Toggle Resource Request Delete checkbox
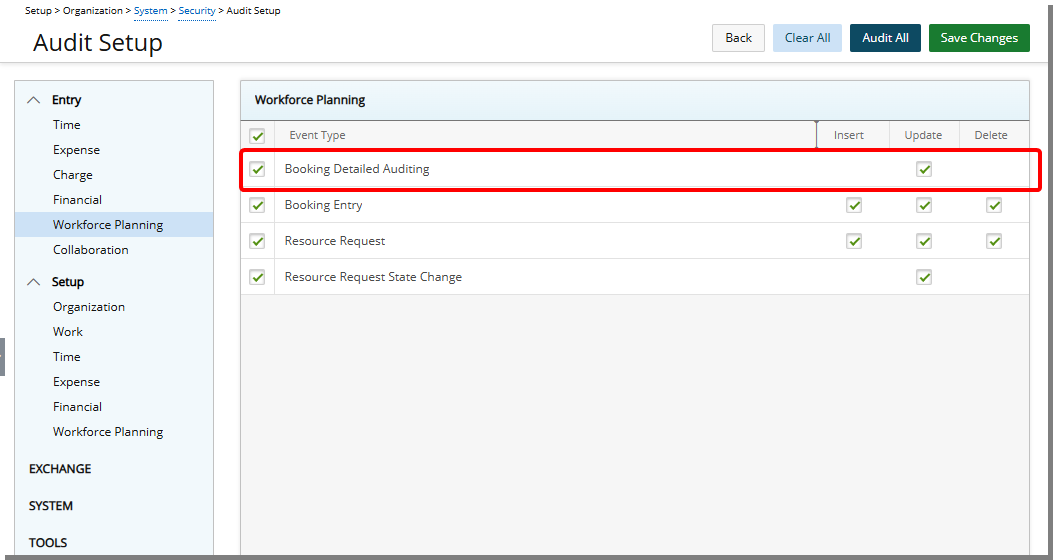Screen dimensions: 1053x560 994,241
